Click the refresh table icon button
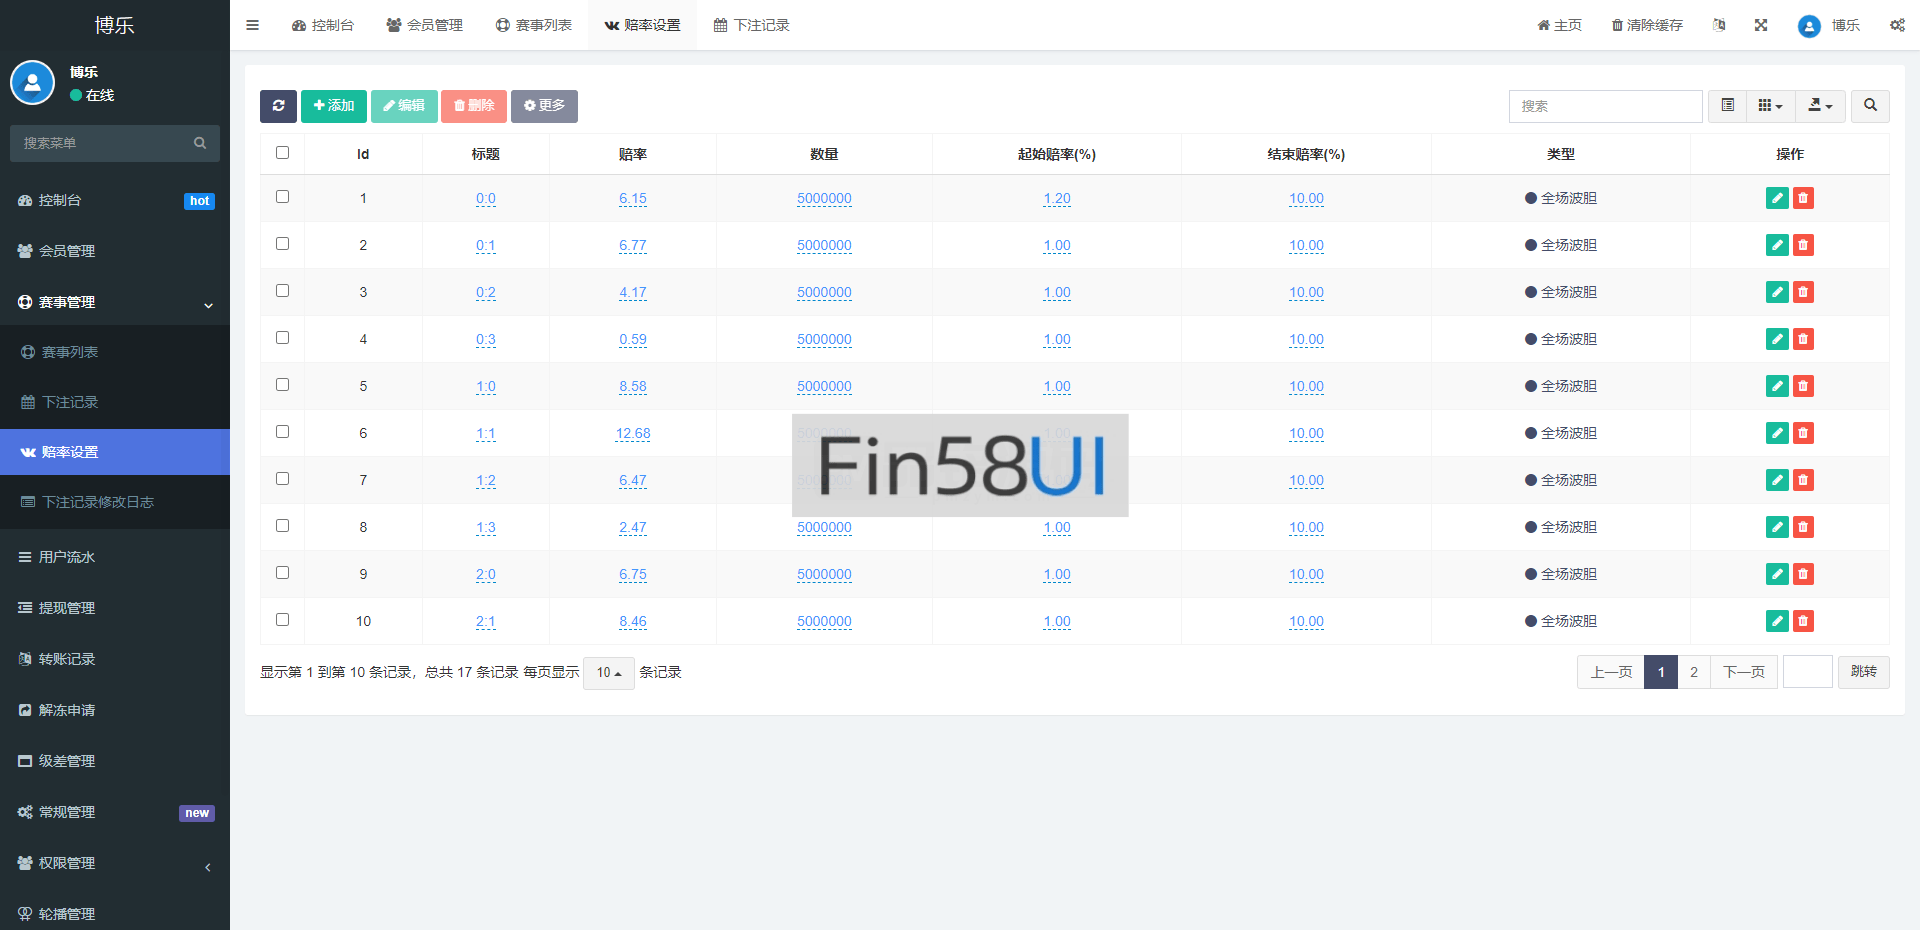This screenshot has height=930, width=1920. point(278,106)
